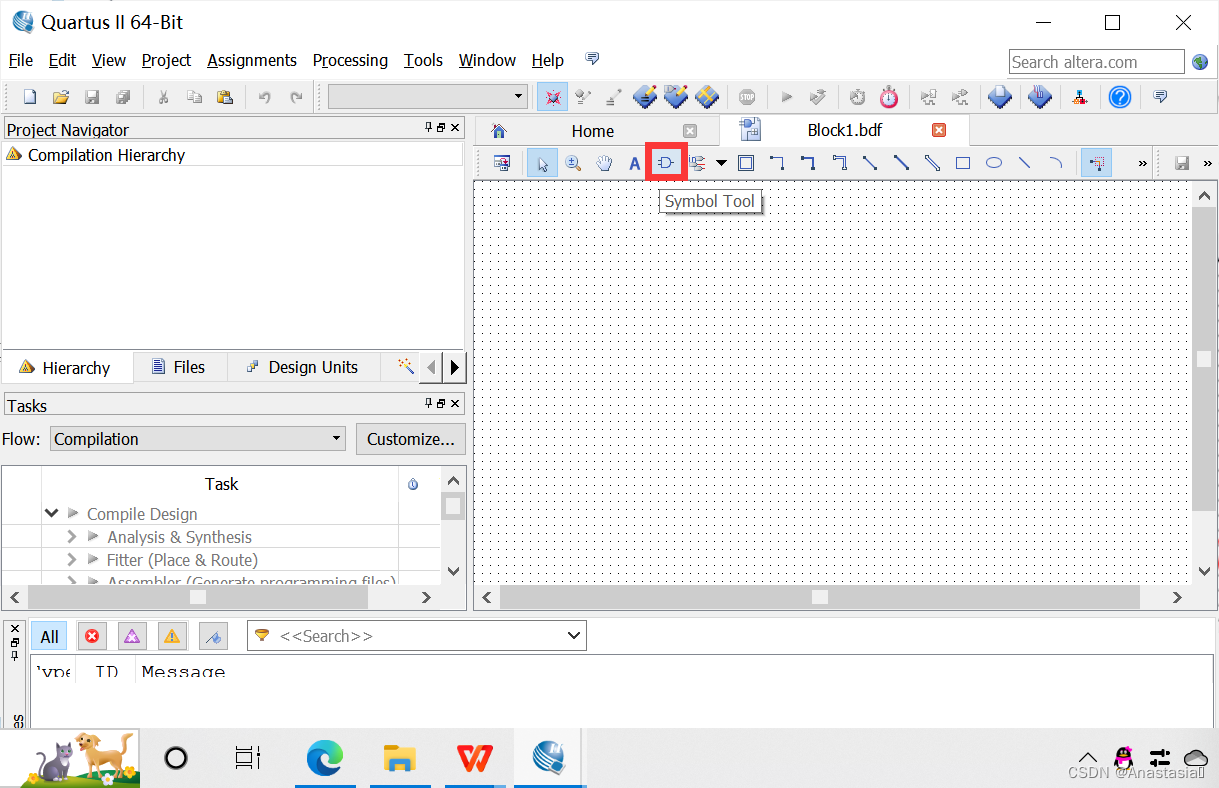
Task: Close the Block1.bdf tab
Action: click(x=939, y=130)
